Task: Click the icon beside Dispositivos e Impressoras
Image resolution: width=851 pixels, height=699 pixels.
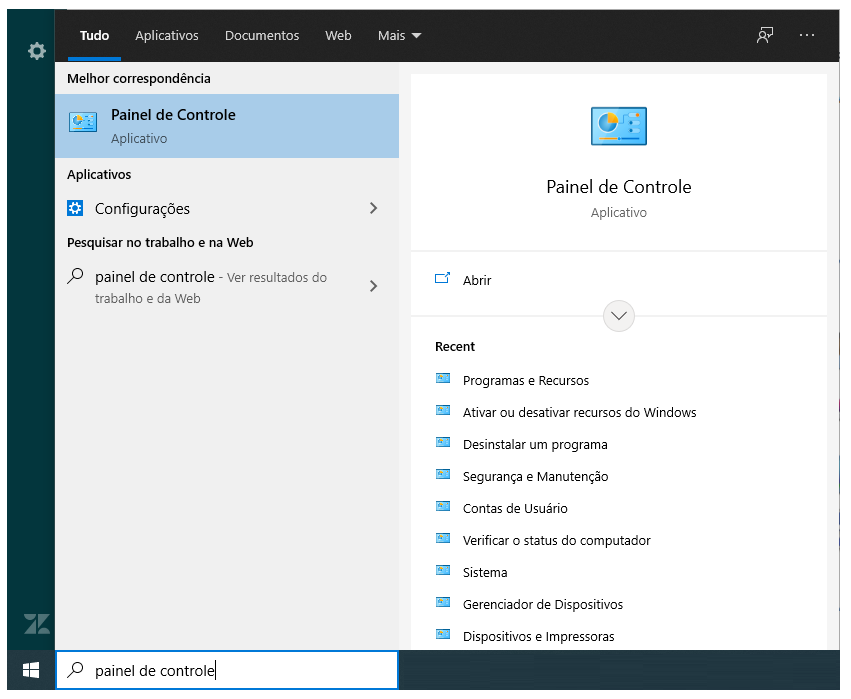Action: click(443, 634)
